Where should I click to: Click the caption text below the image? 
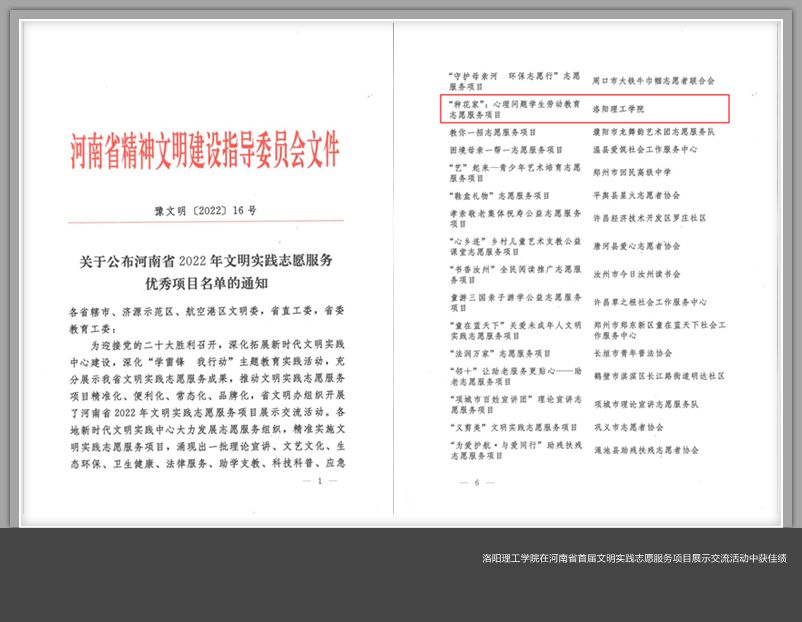click(x=634, y=557)
